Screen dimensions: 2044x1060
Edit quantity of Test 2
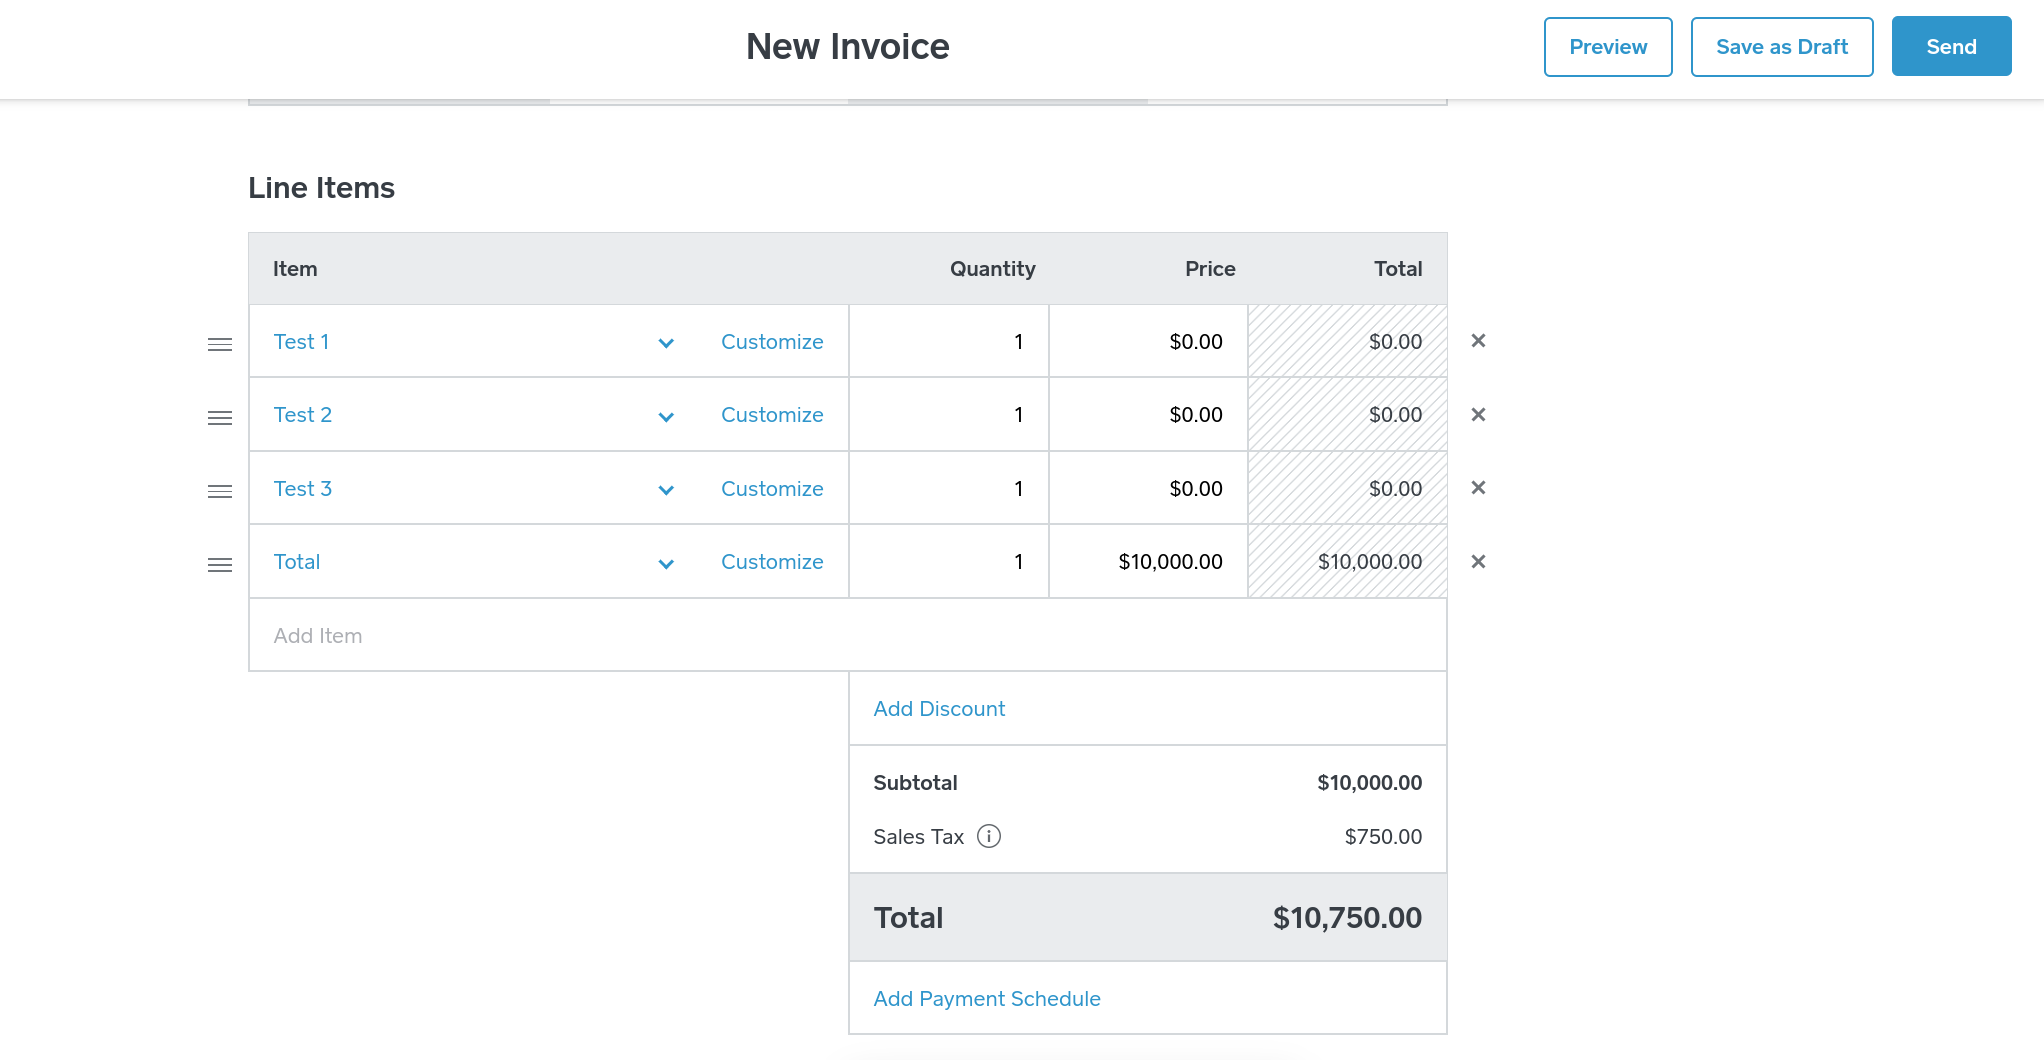(949, 415)
